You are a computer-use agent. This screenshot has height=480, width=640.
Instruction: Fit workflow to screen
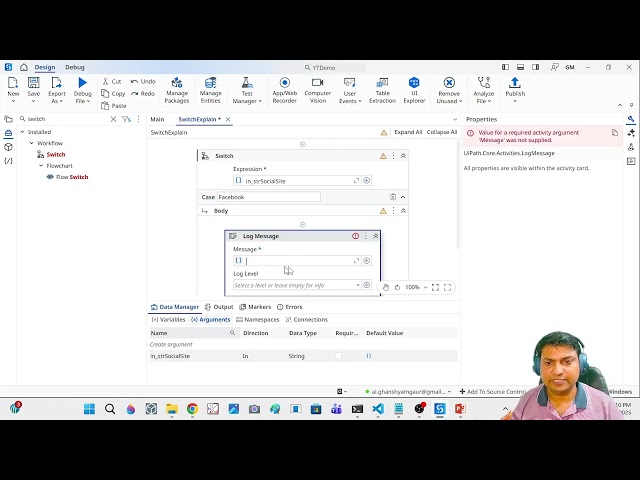click(x=435, y=287)
